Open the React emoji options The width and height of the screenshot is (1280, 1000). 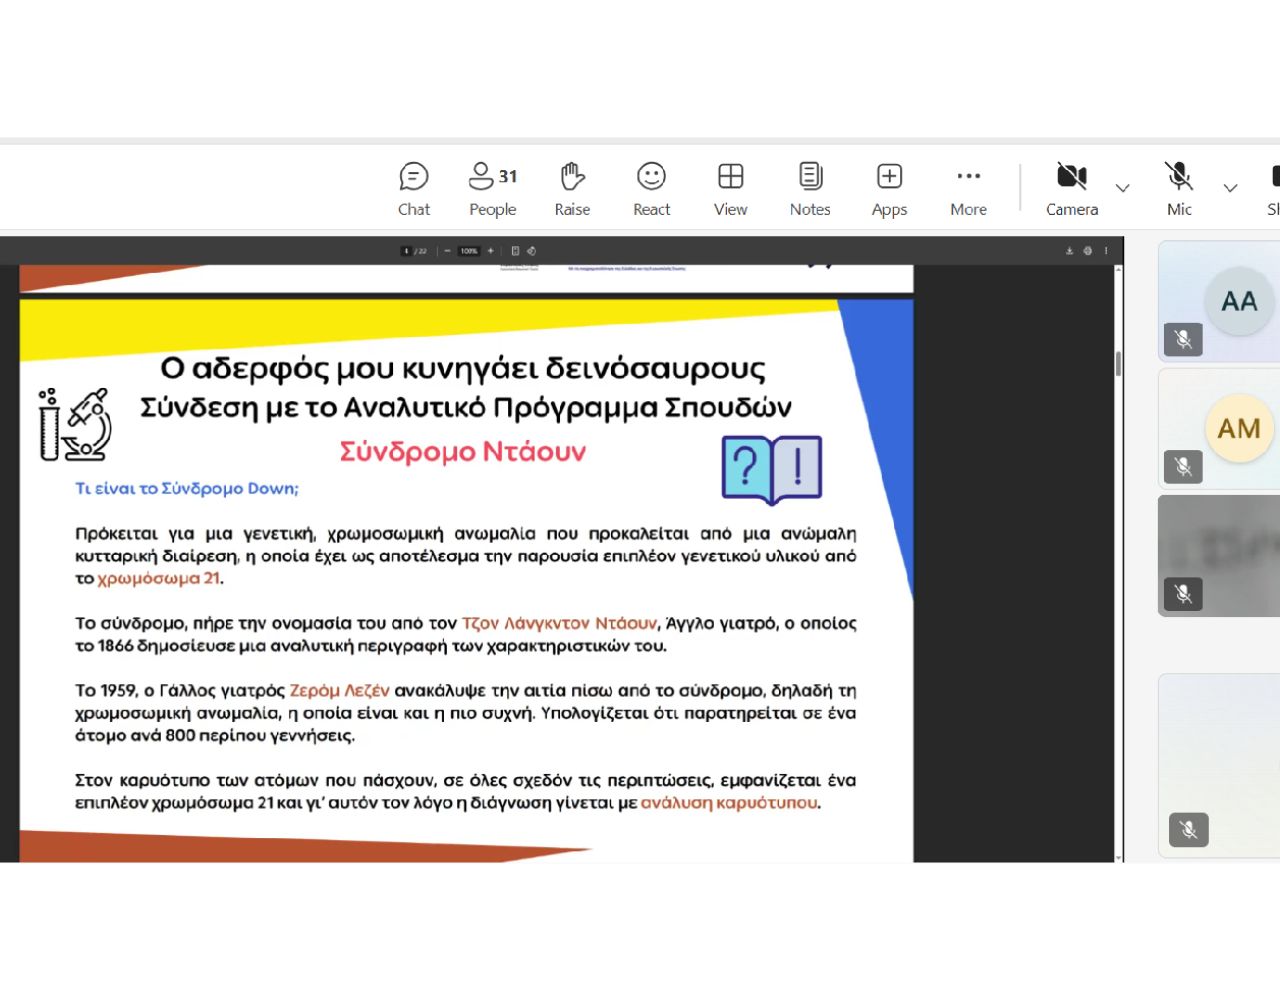(652, 188)
